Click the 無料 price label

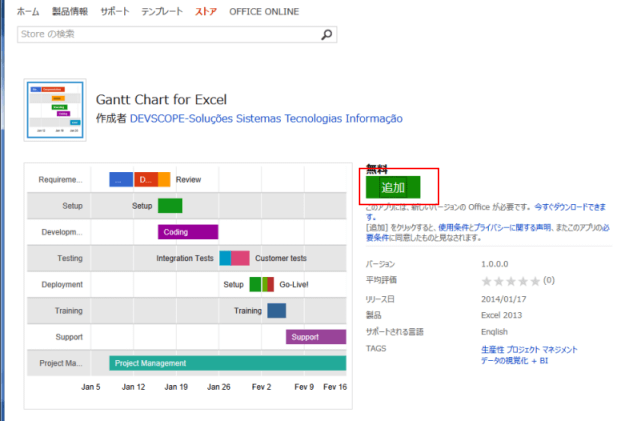coord(377,169)
